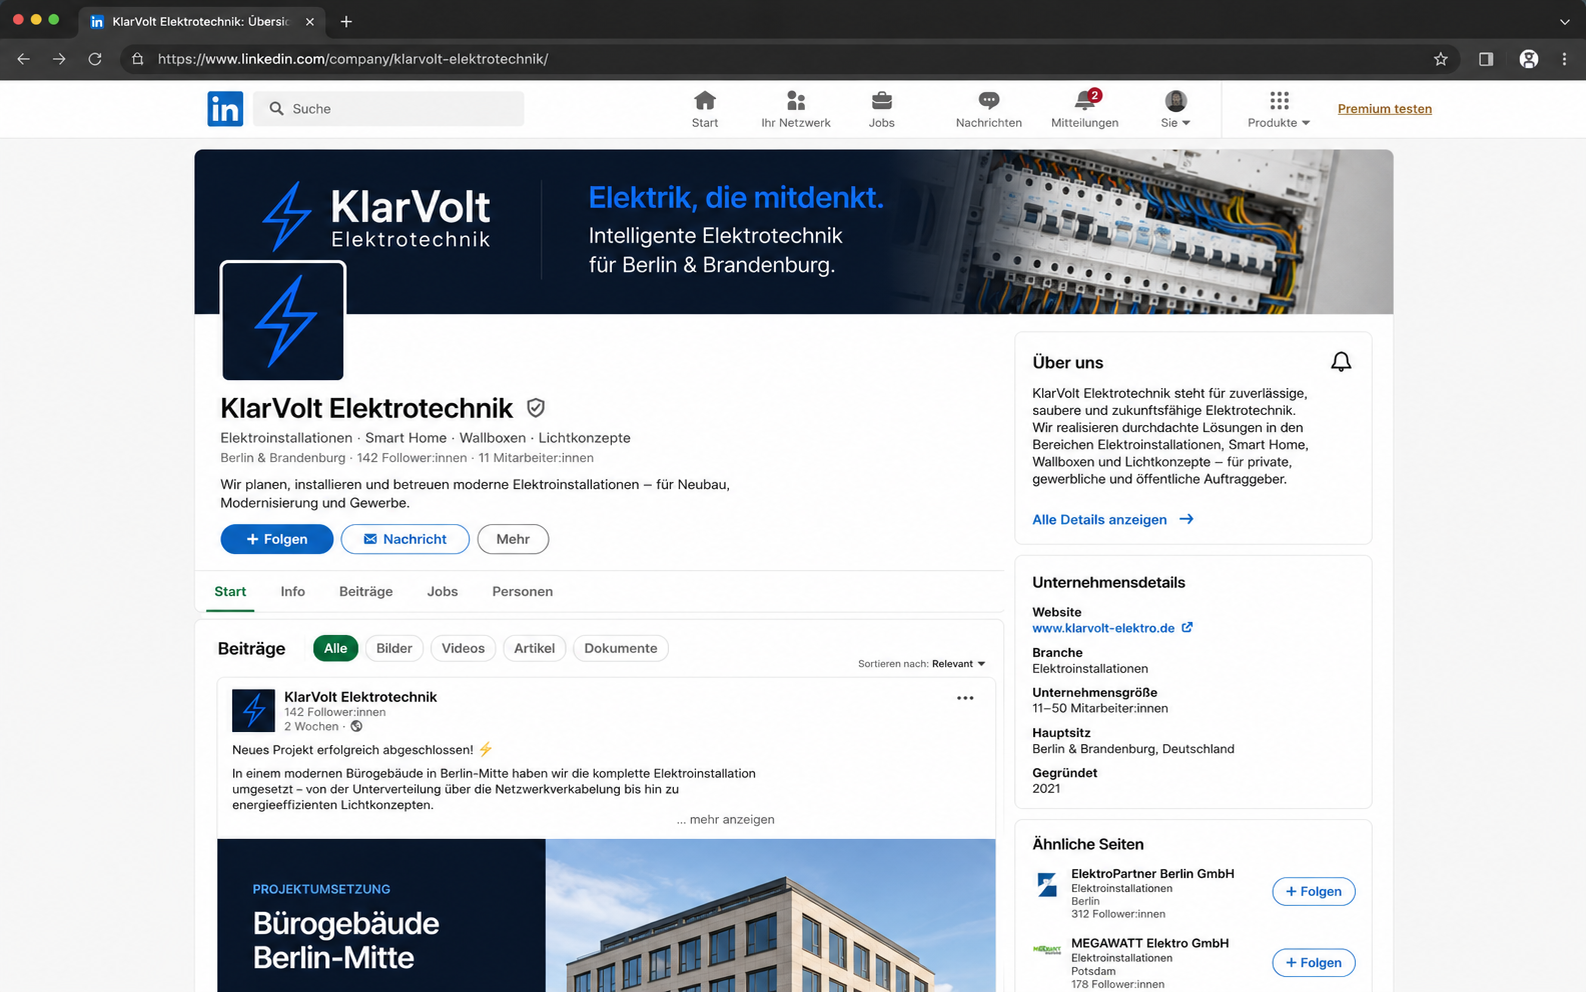Screen dimensions: 1586x992
Task: Switch to the Info tab
Action: 293,591
